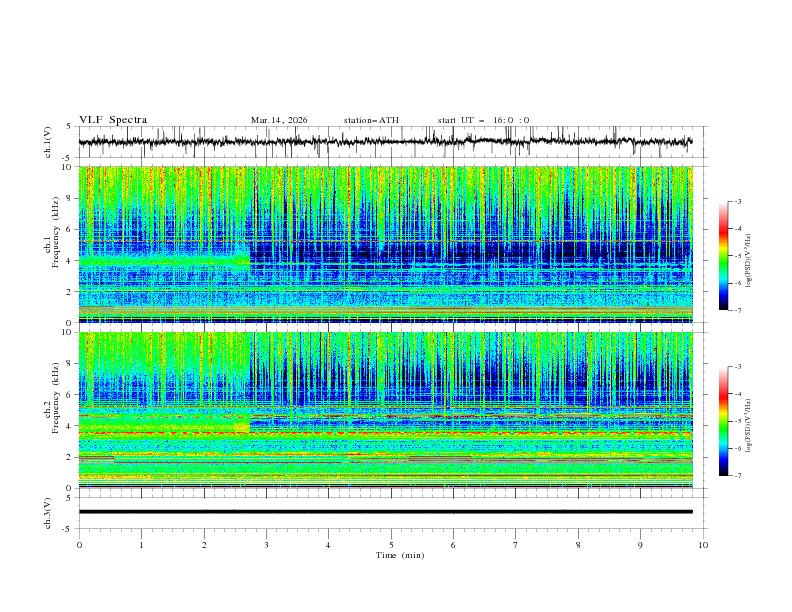
Task: Click time axis tick label "4"
Action: 328,545
